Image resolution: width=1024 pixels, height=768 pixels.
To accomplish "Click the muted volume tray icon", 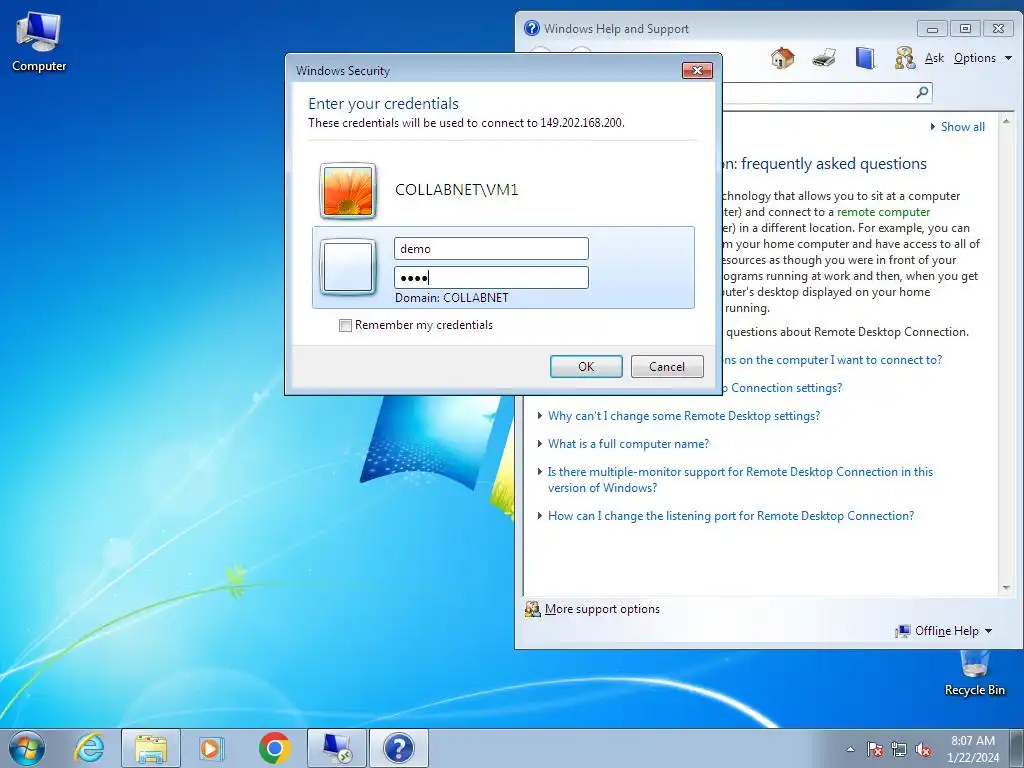I will pyautogui.click(x=923, y=749).
